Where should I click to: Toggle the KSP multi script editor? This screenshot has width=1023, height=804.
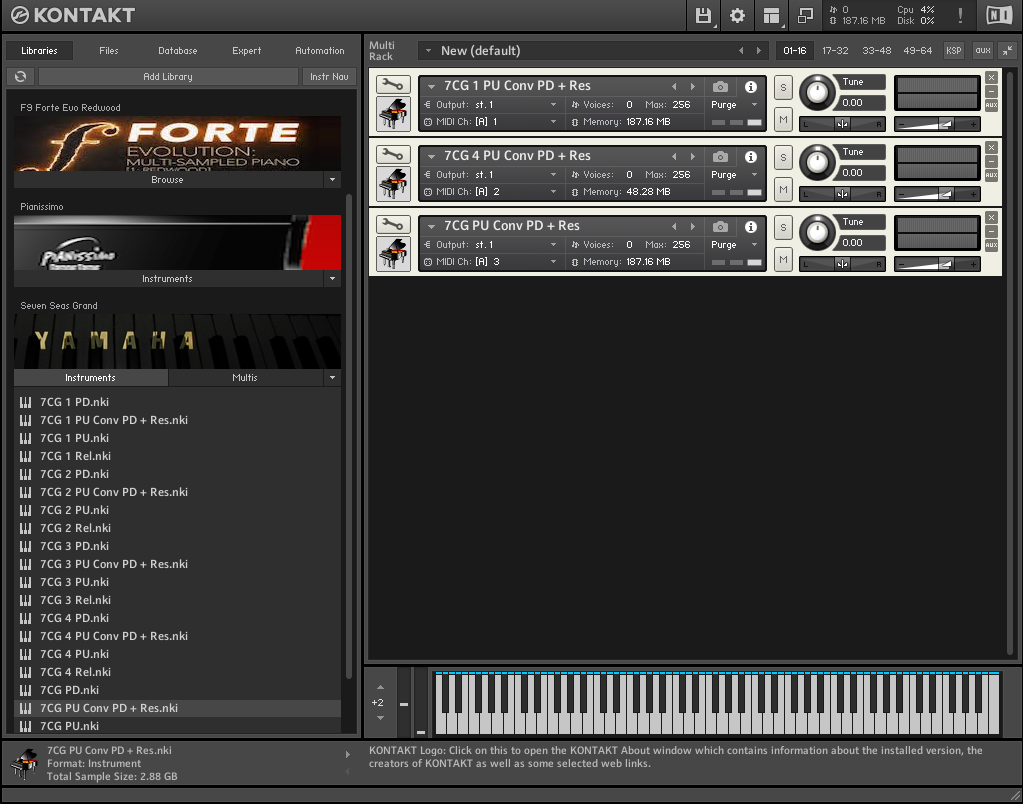point(954,50)
